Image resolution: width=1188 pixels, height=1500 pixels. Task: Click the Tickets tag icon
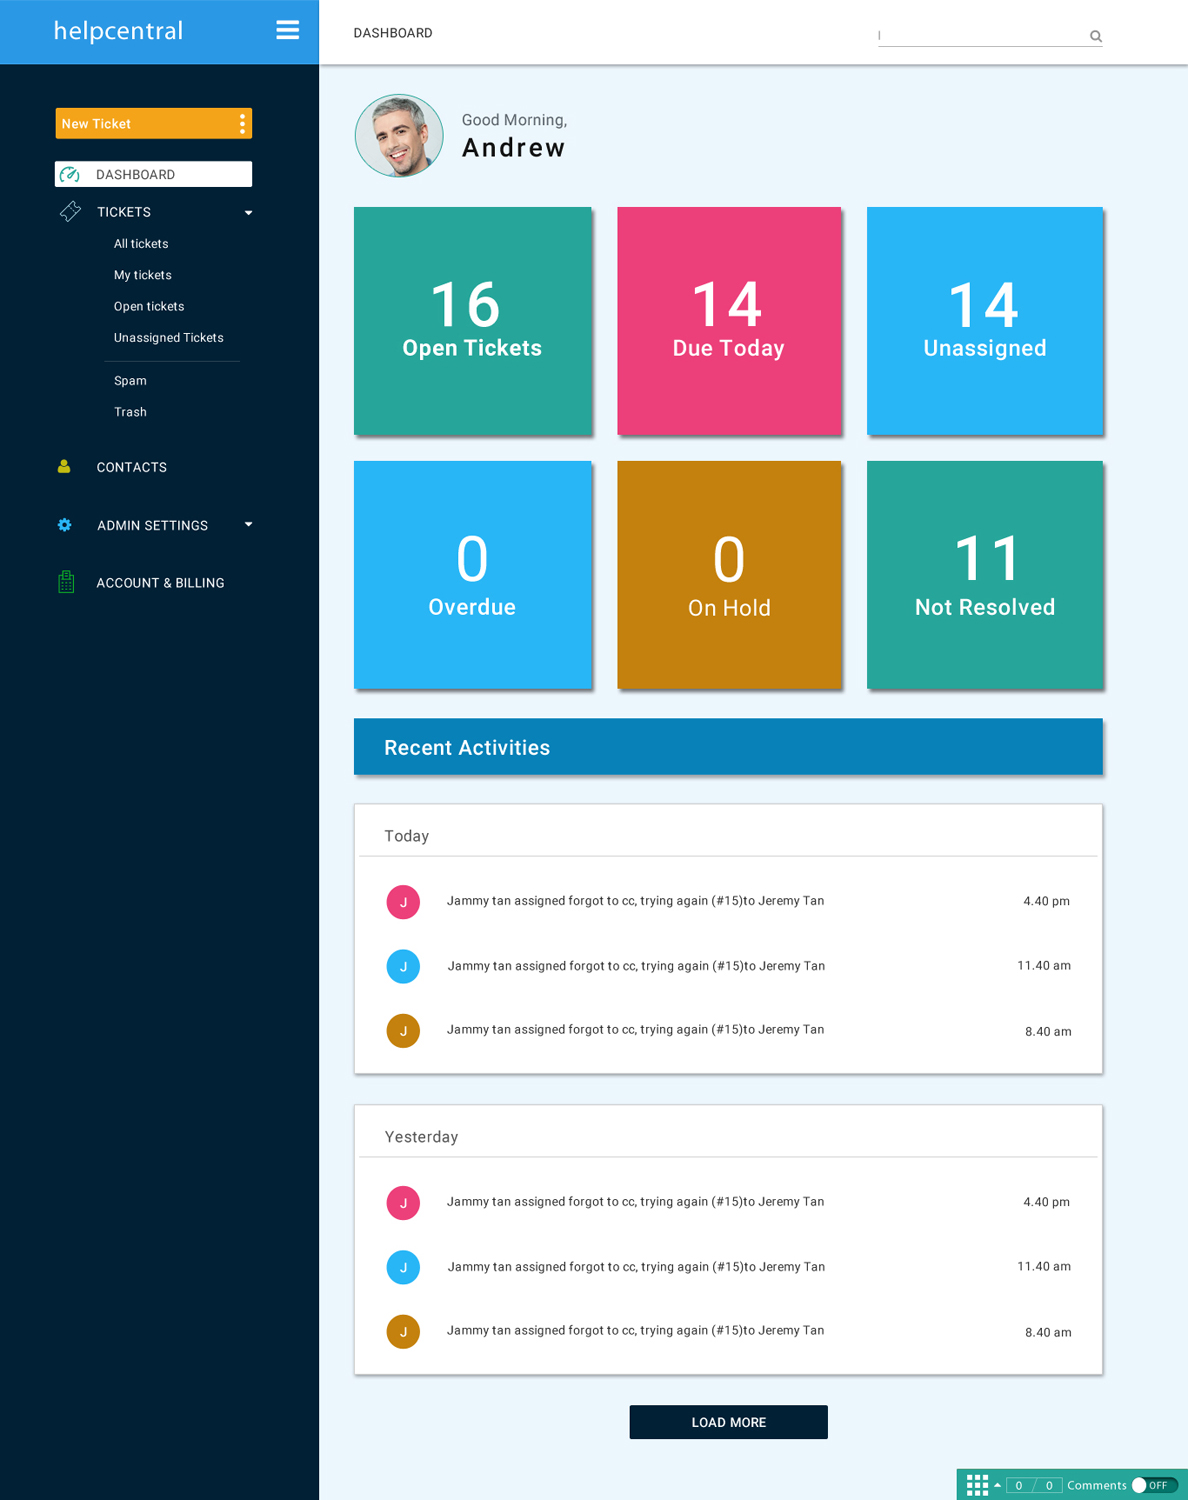[x=70, y=211]
